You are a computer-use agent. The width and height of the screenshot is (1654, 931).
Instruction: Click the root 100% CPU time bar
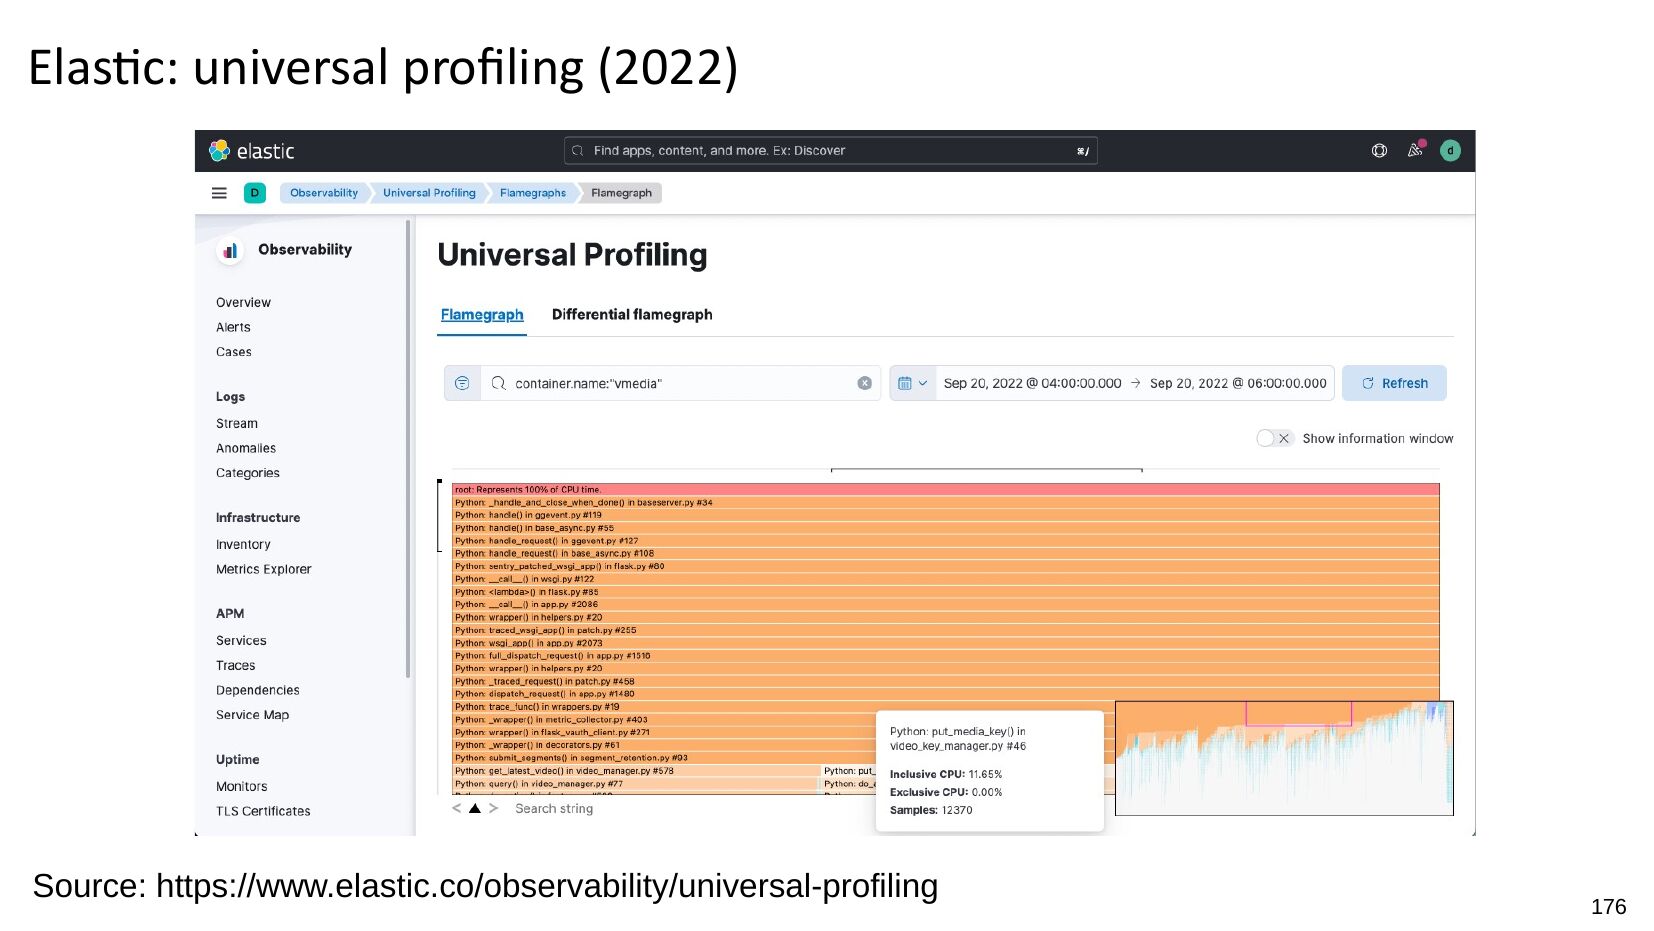945,490
